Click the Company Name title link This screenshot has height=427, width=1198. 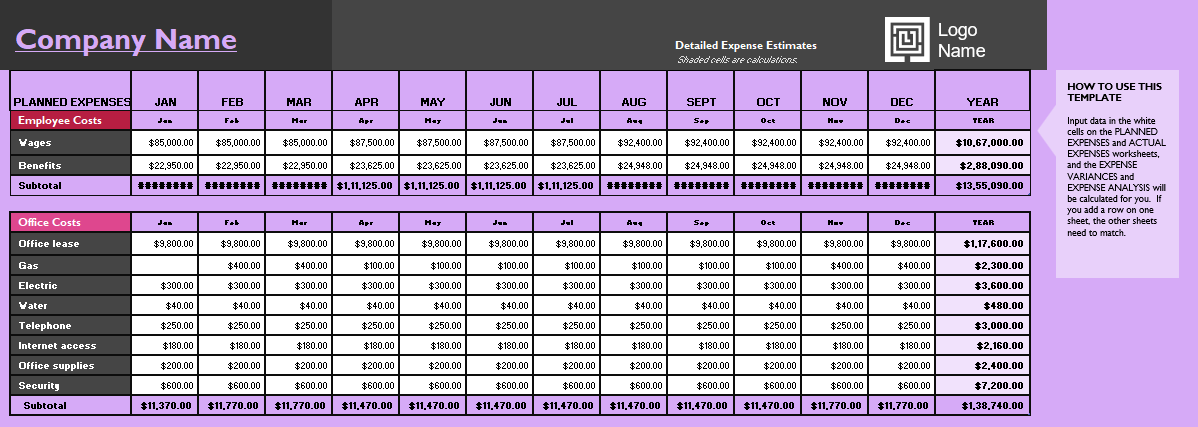point(126,40)
